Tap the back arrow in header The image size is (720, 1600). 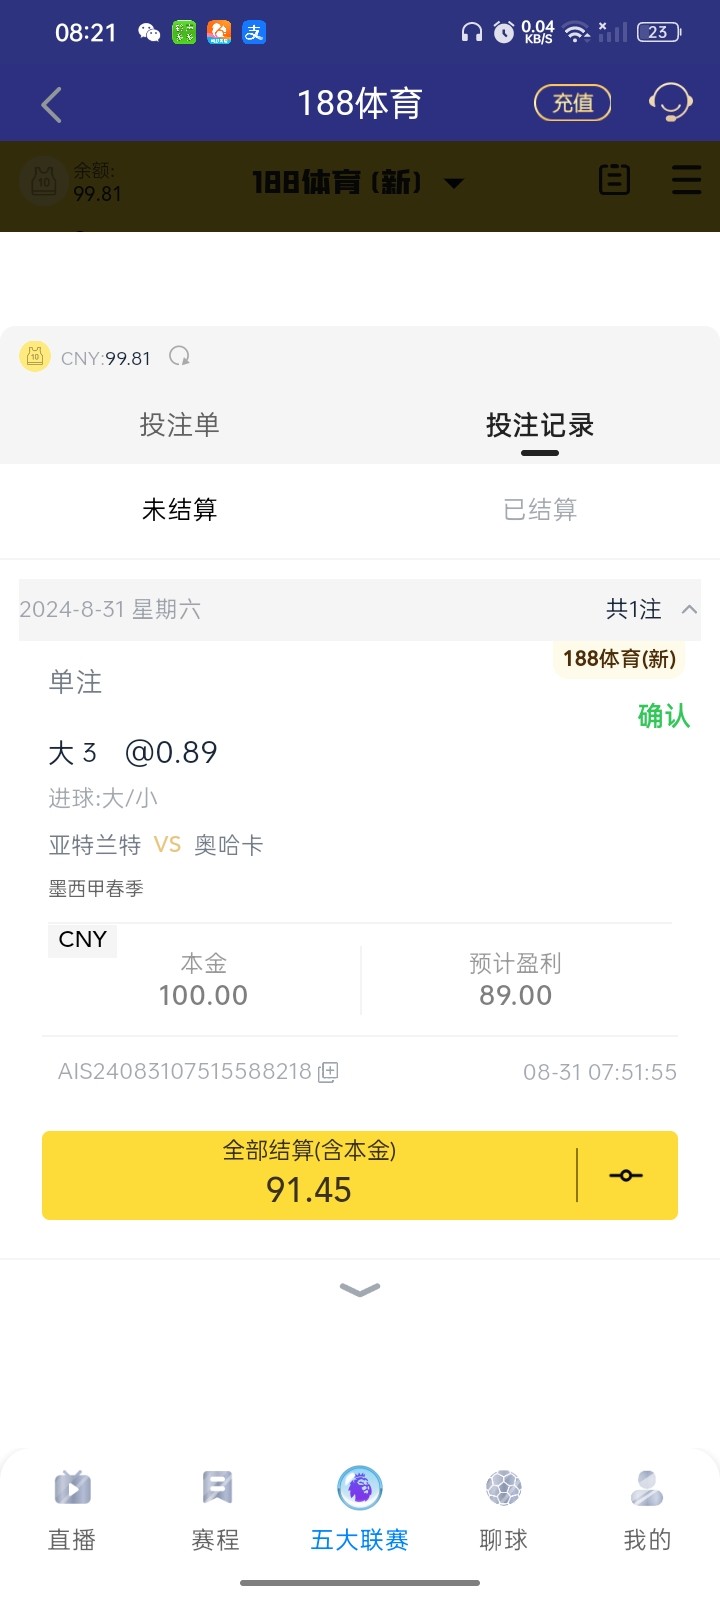coord(52,104)
